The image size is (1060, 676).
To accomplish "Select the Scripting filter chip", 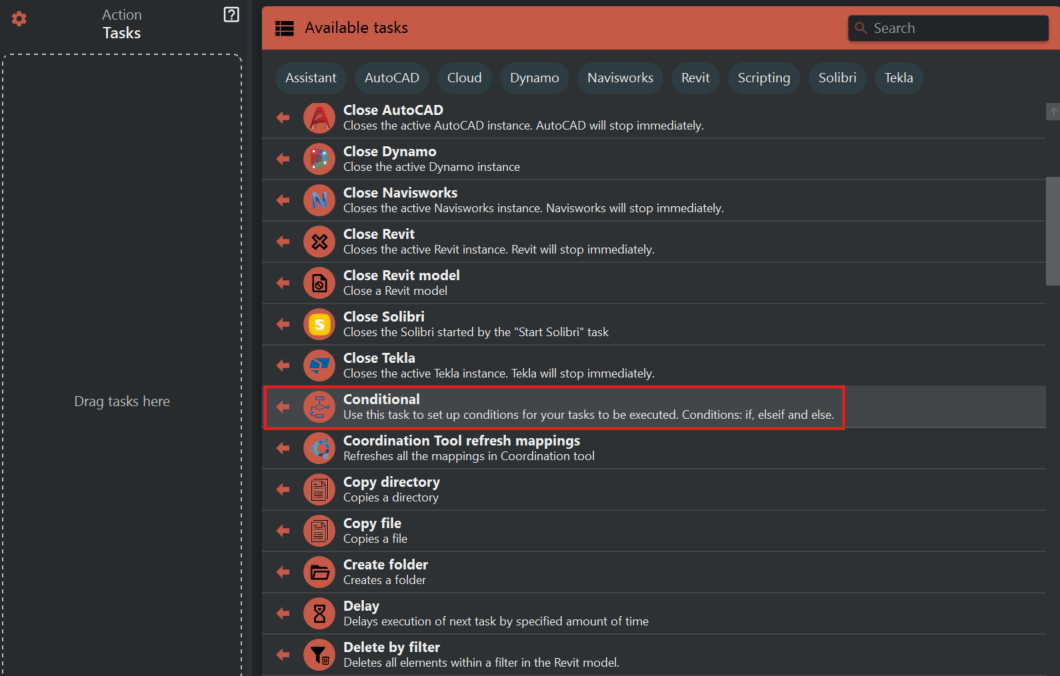I will tap(764, 78).
